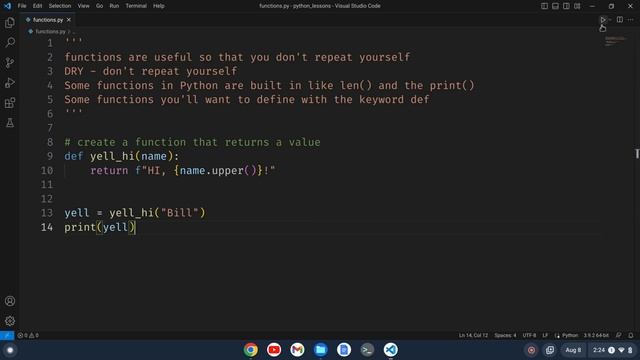The width and height of the screenshot is (640, 360).
Task: Click the feedback icon in status bar
Action: 619,335
